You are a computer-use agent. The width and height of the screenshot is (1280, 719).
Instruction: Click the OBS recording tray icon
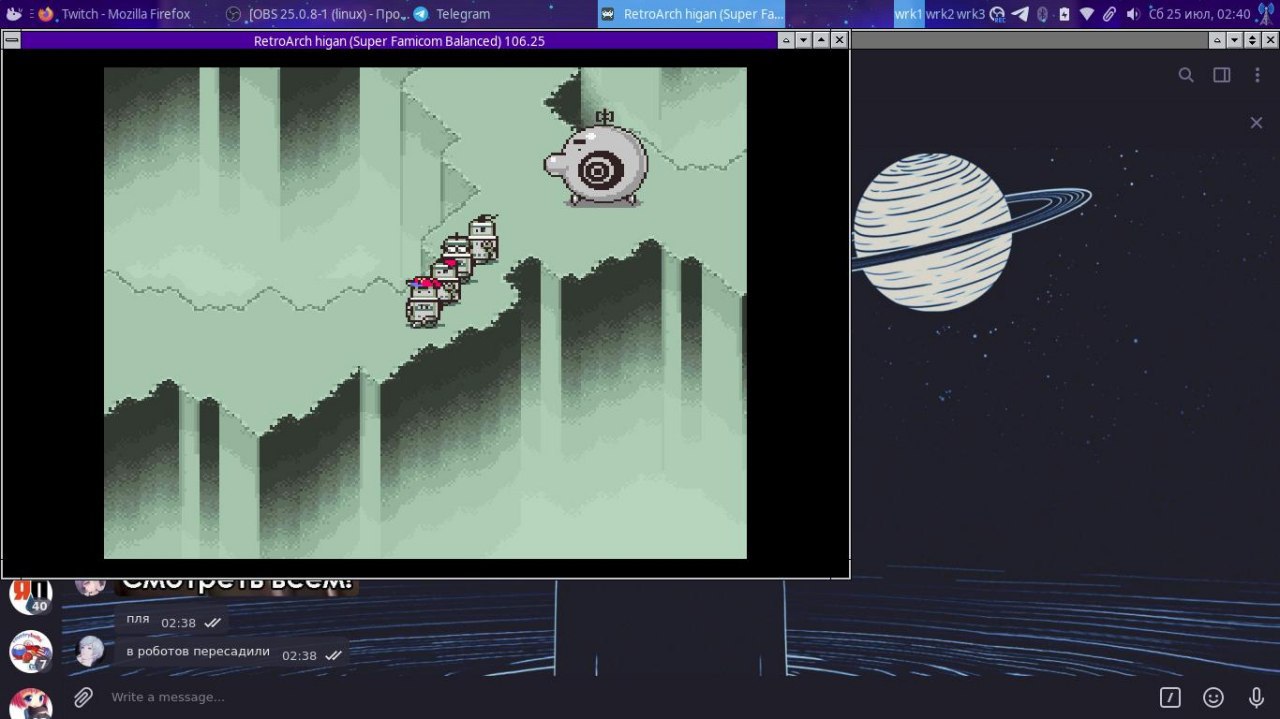click(997, 14)
